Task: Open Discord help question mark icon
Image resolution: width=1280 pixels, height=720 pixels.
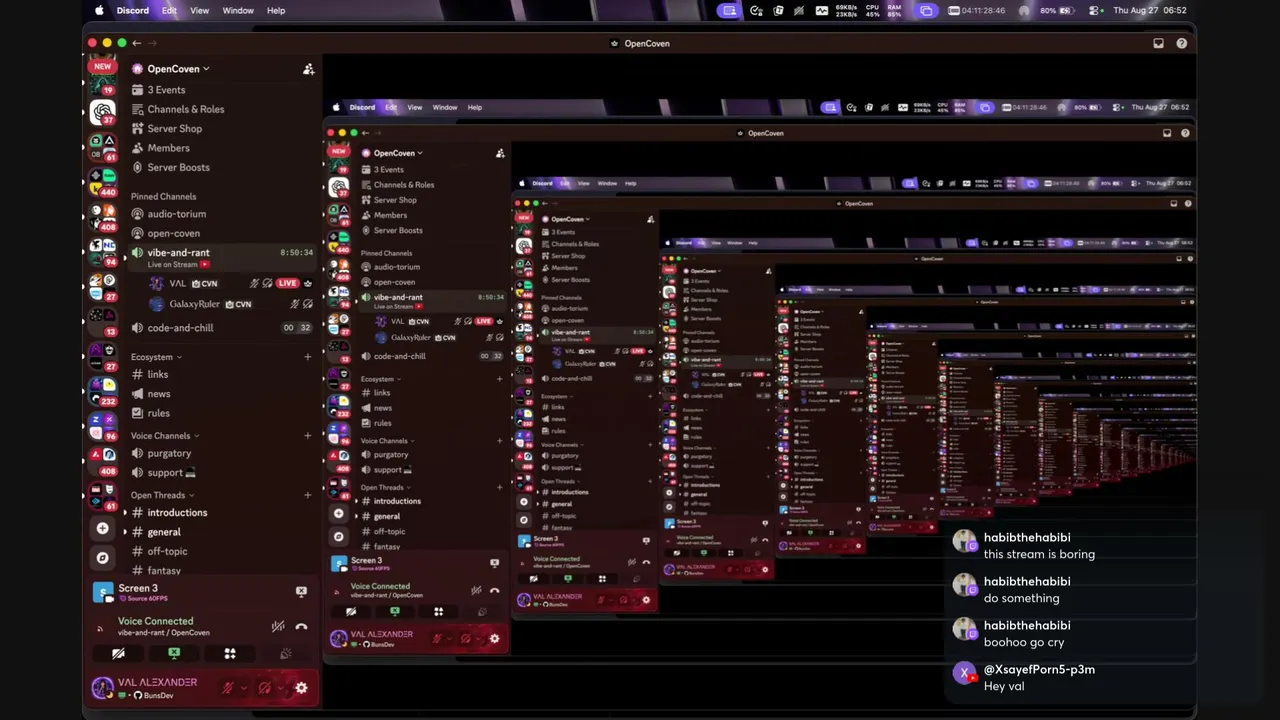Action: 1182,43
